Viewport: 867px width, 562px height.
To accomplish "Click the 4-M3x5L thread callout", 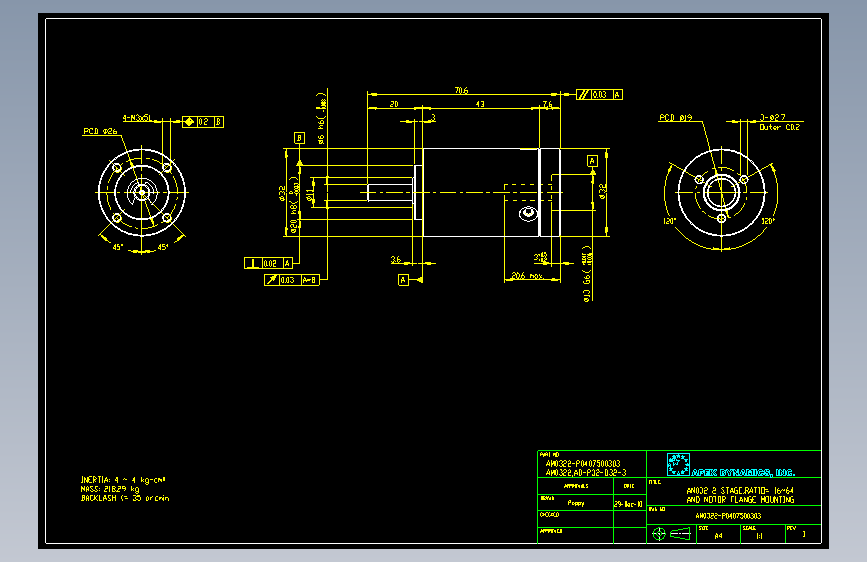I will tap(136, 118).
